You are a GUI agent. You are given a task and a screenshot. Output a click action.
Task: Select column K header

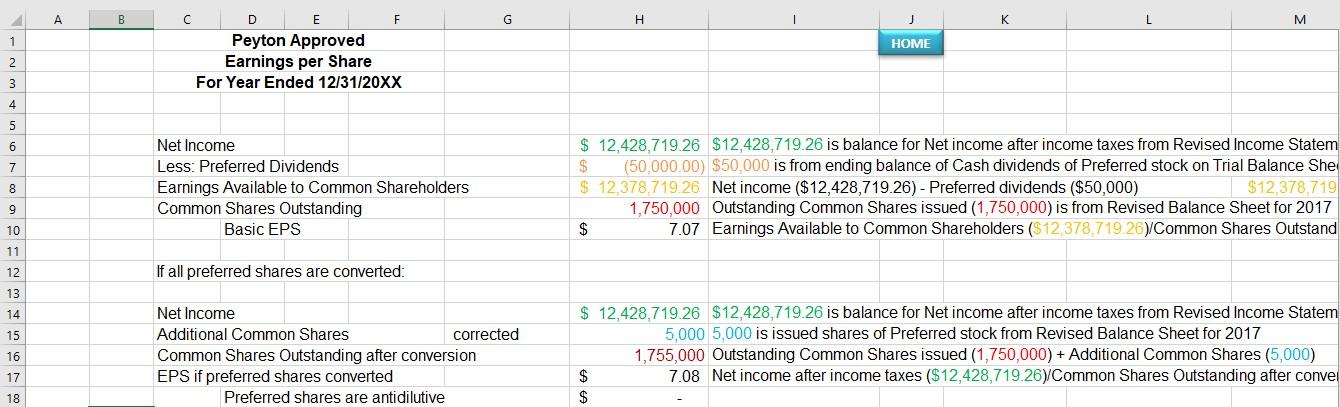coord(1004,20)
